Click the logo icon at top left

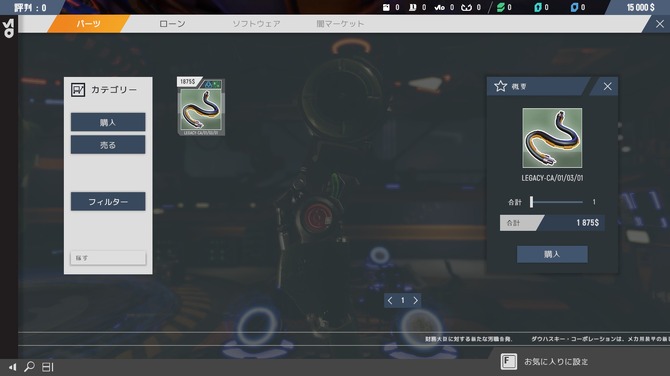click(x=8, y=28)
